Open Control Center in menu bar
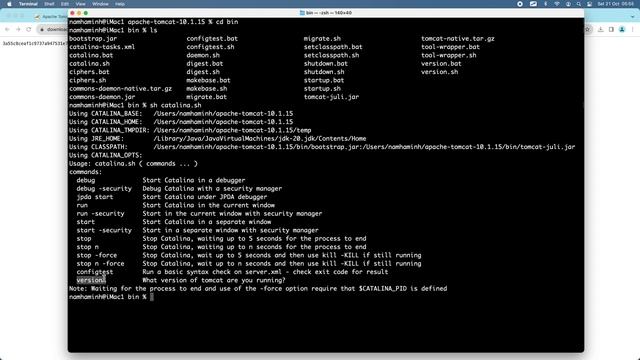The width and height of the screenshot is (640, 360). pos(589,4)
